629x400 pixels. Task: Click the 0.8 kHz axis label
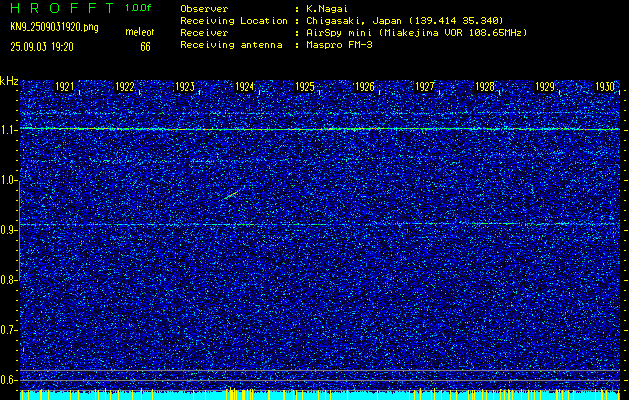9,280
